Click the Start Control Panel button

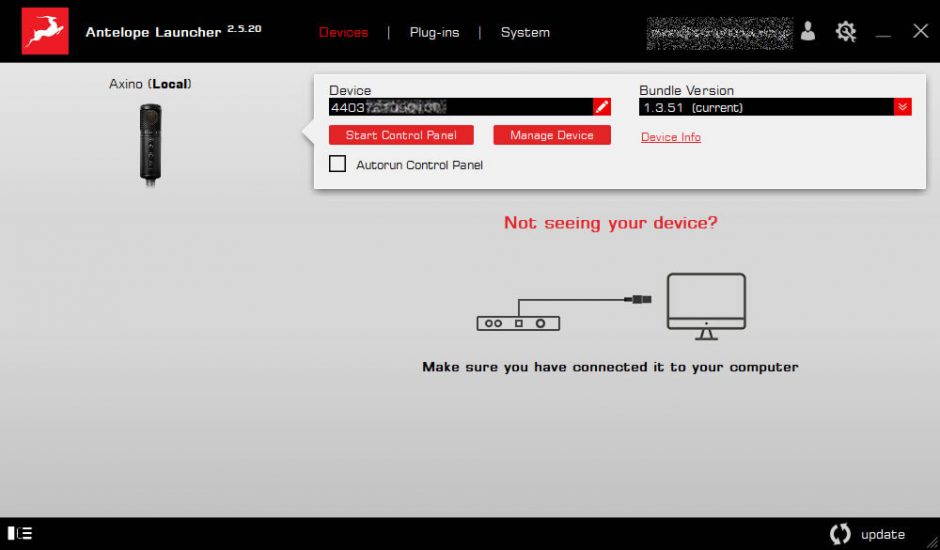point(401,135)
